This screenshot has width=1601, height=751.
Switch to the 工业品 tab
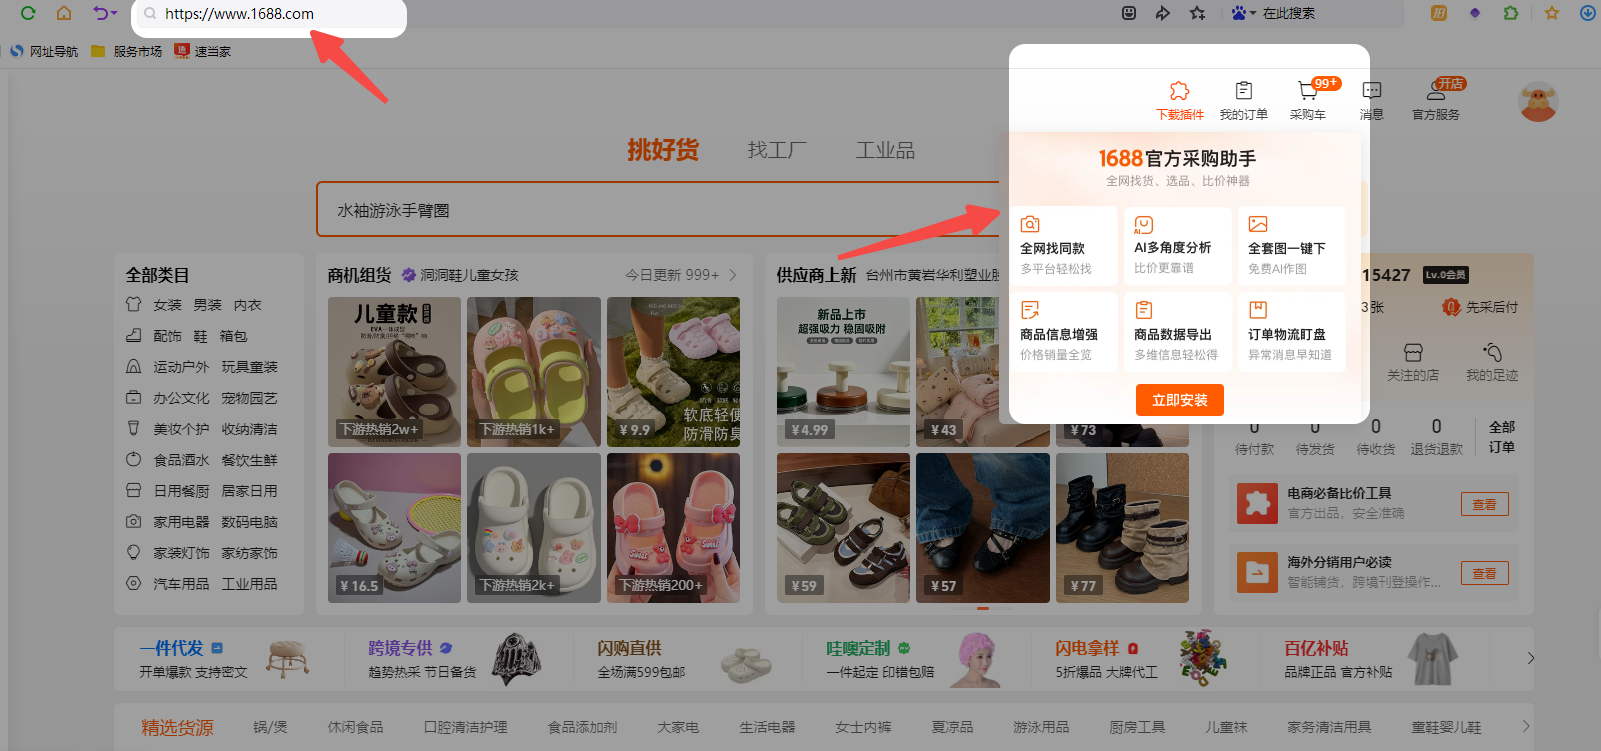[x=885, y=150]
